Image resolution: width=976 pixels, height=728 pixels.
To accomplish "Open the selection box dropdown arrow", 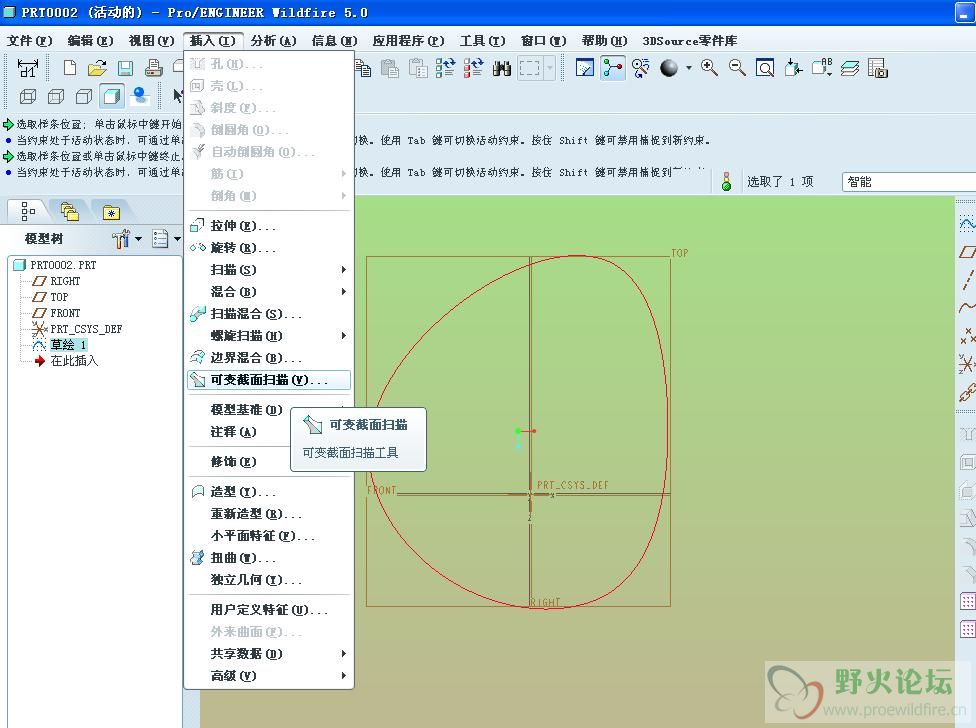I will click(549, 68).
